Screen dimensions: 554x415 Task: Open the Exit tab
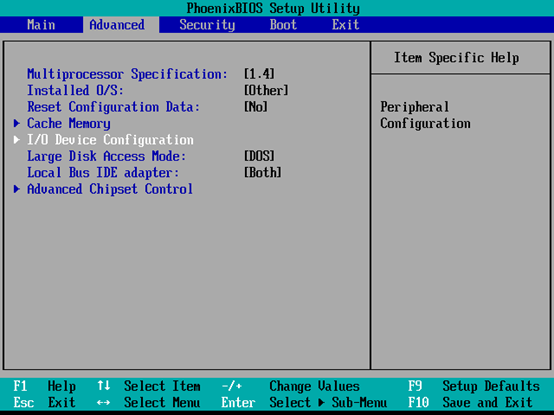click(x=345, y=25)
